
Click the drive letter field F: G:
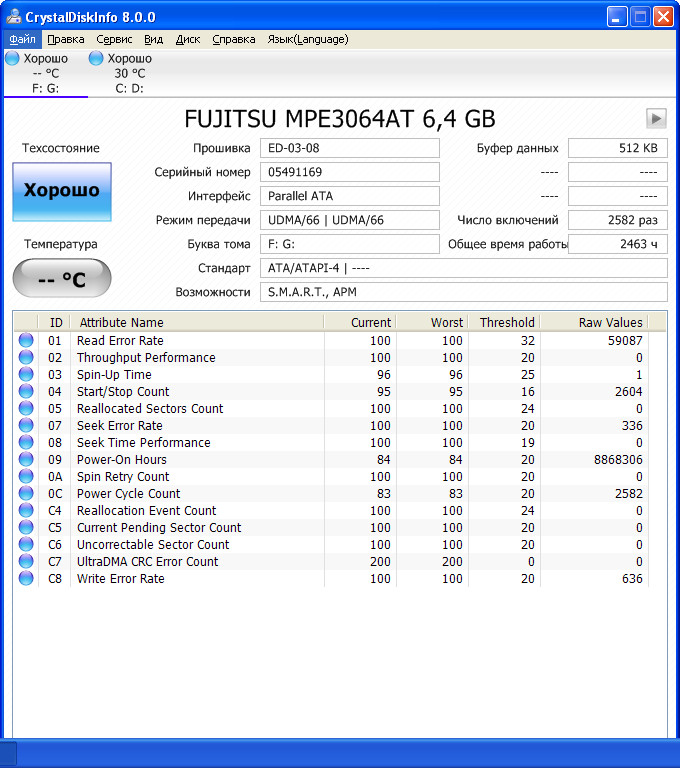(350, 244)
